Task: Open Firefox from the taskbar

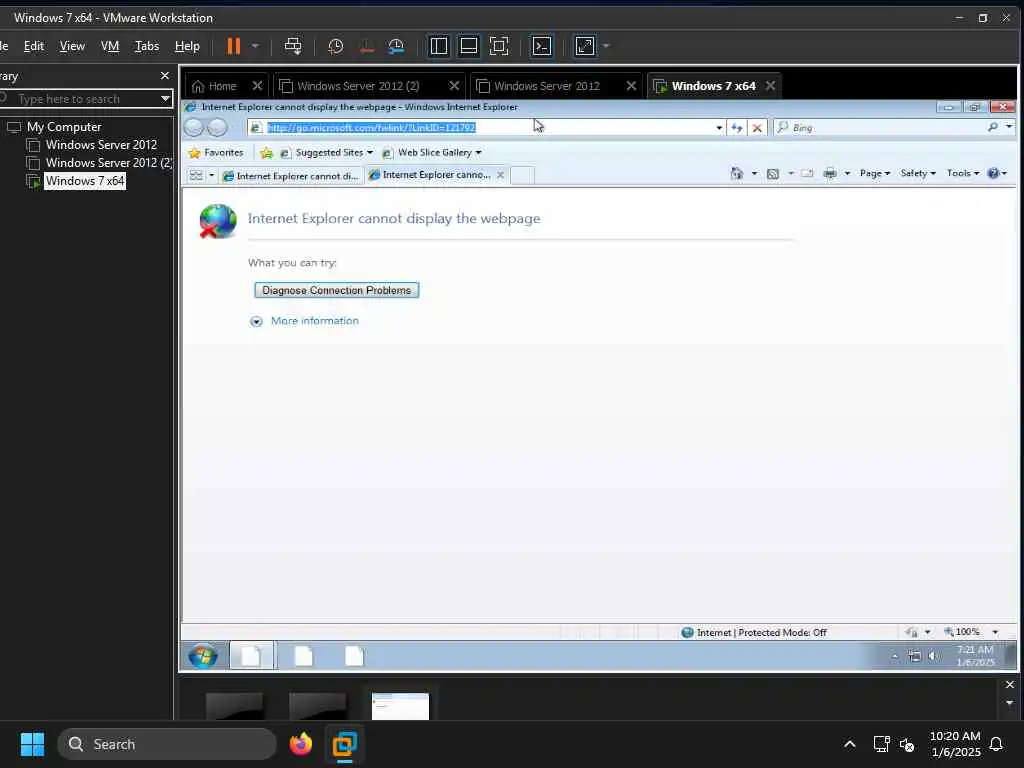Action: 300,744
